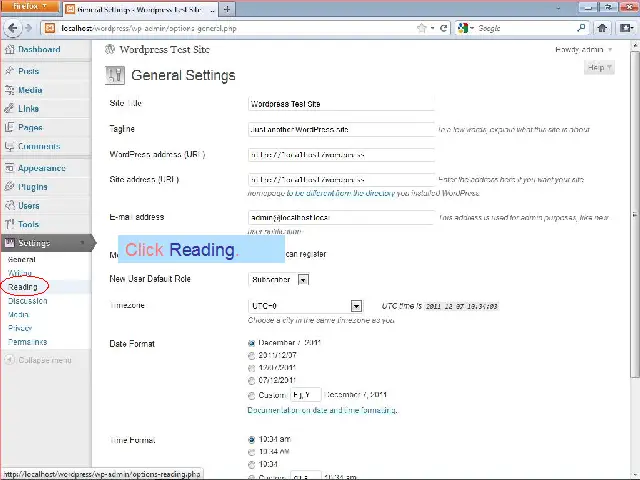Open the search engine selector arrow
The height and width of the screenshot is (480, 640).
472,28
